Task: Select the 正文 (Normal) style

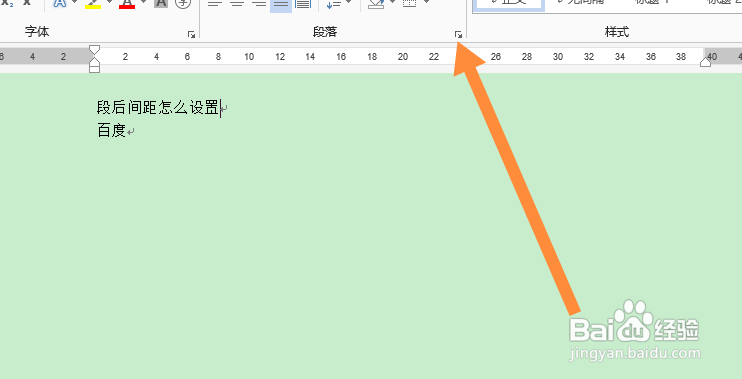Action: coord(509,5)
